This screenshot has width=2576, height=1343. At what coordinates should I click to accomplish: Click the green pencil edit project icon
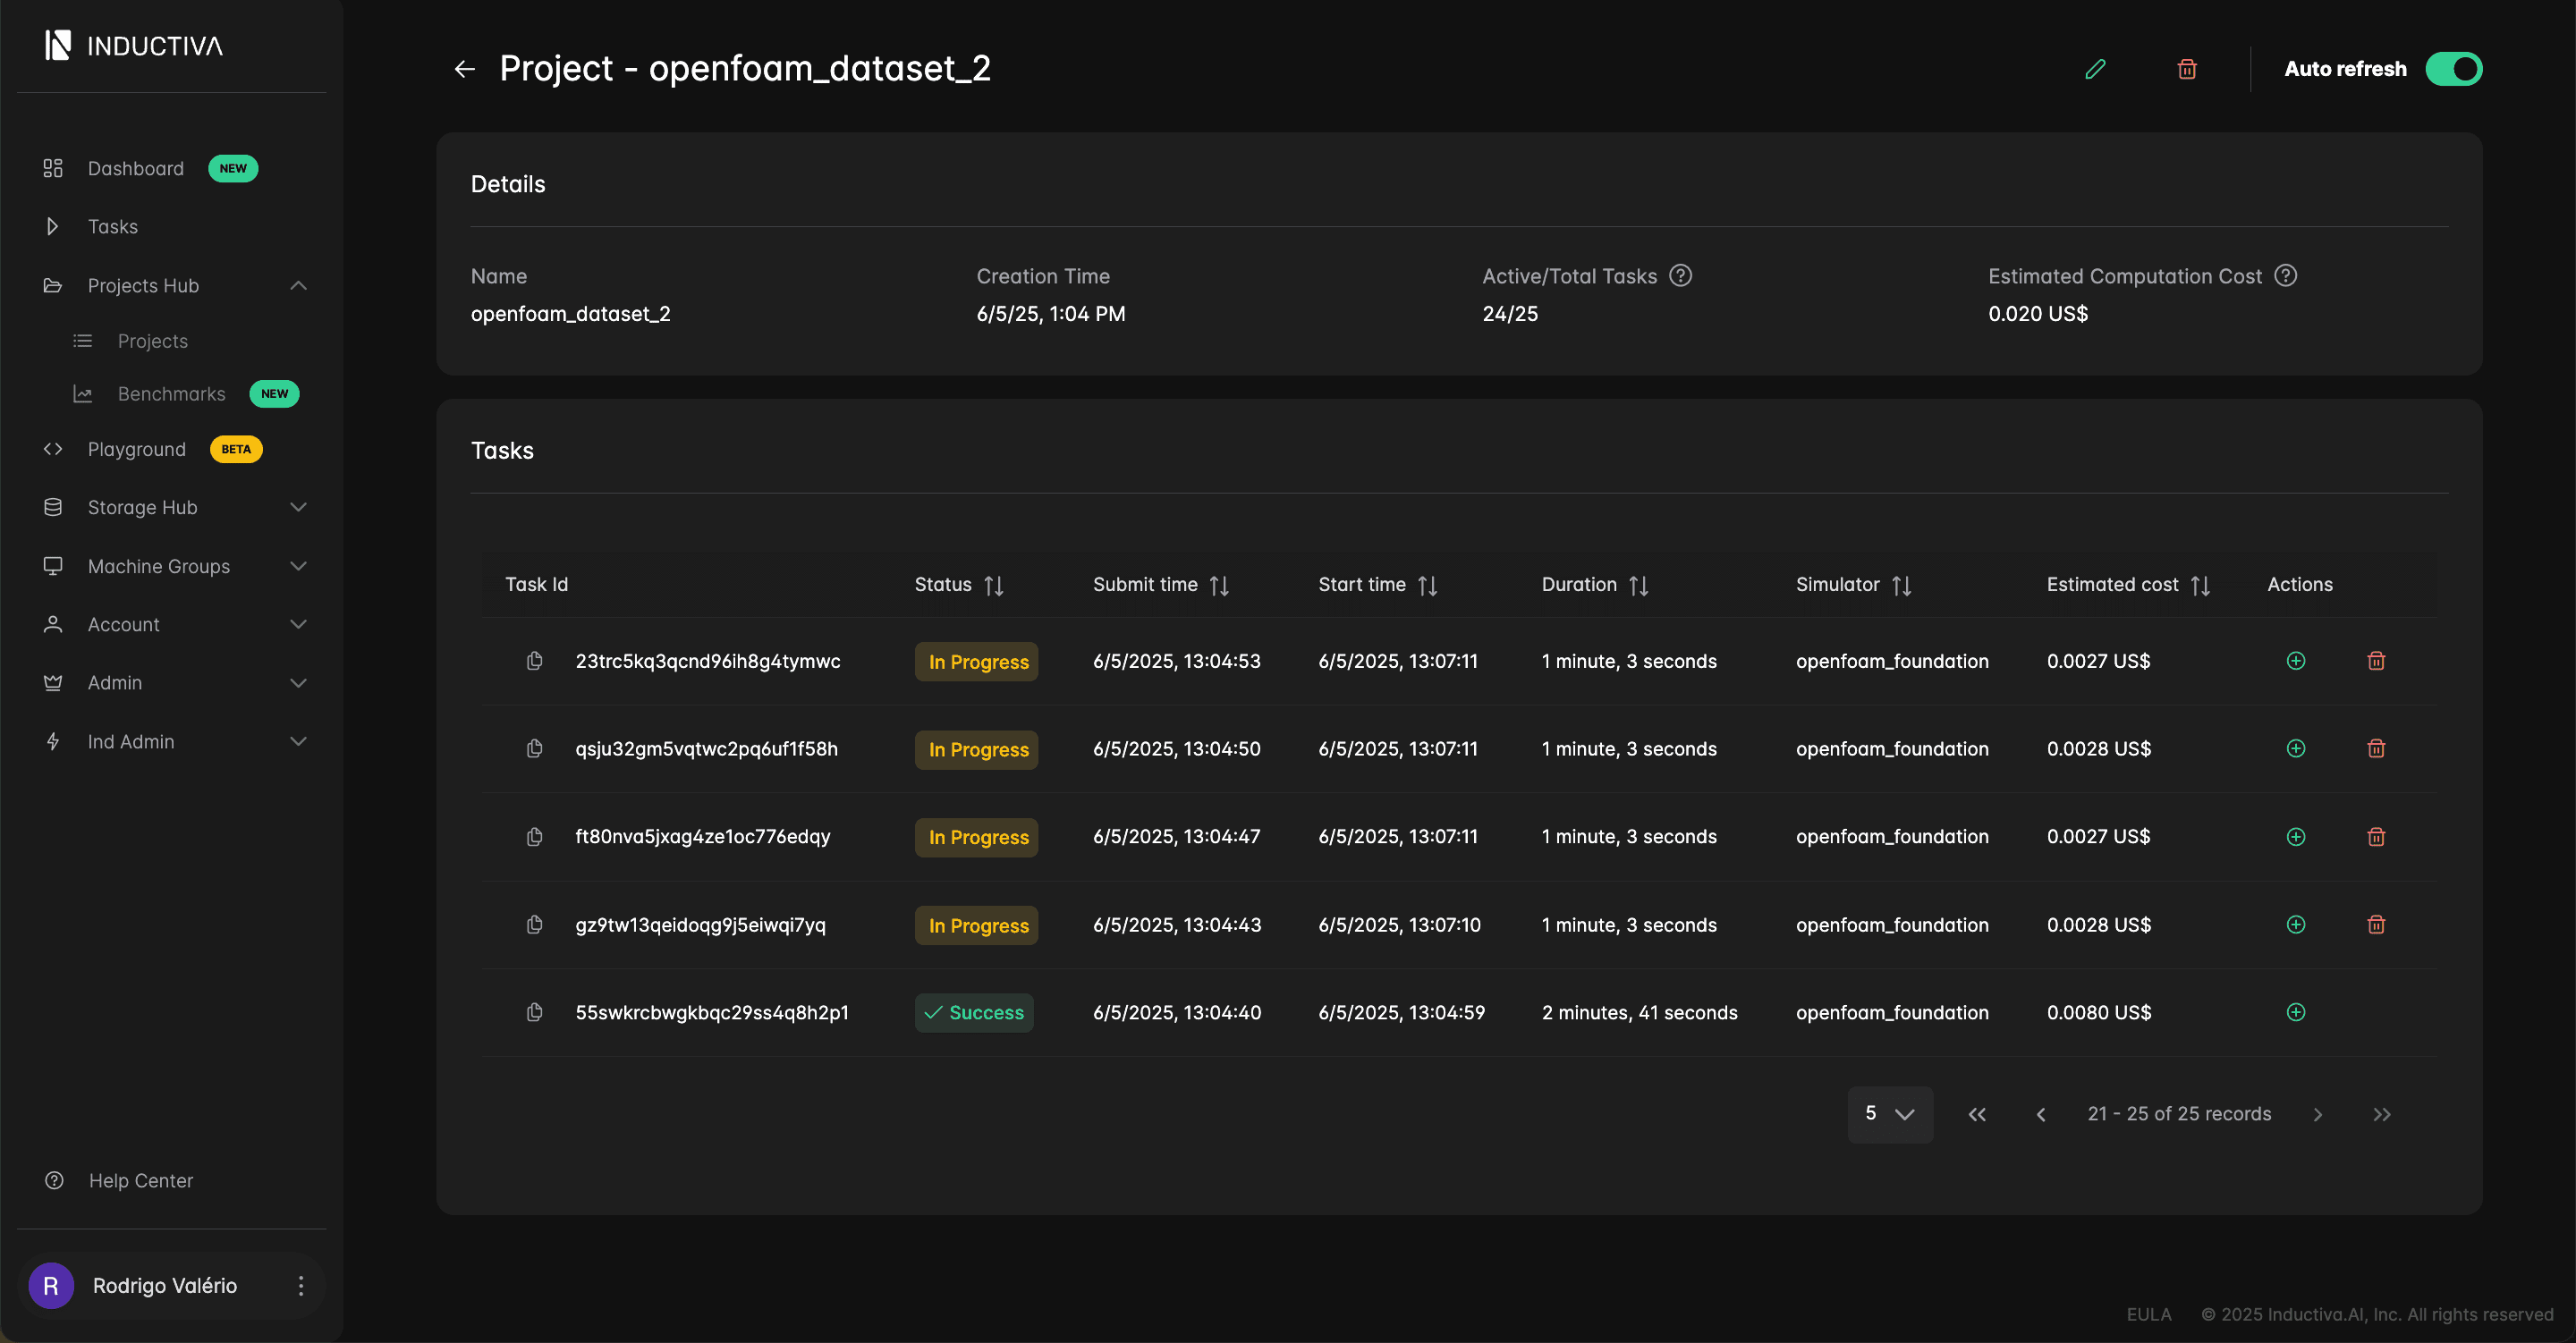[2095, 69]
